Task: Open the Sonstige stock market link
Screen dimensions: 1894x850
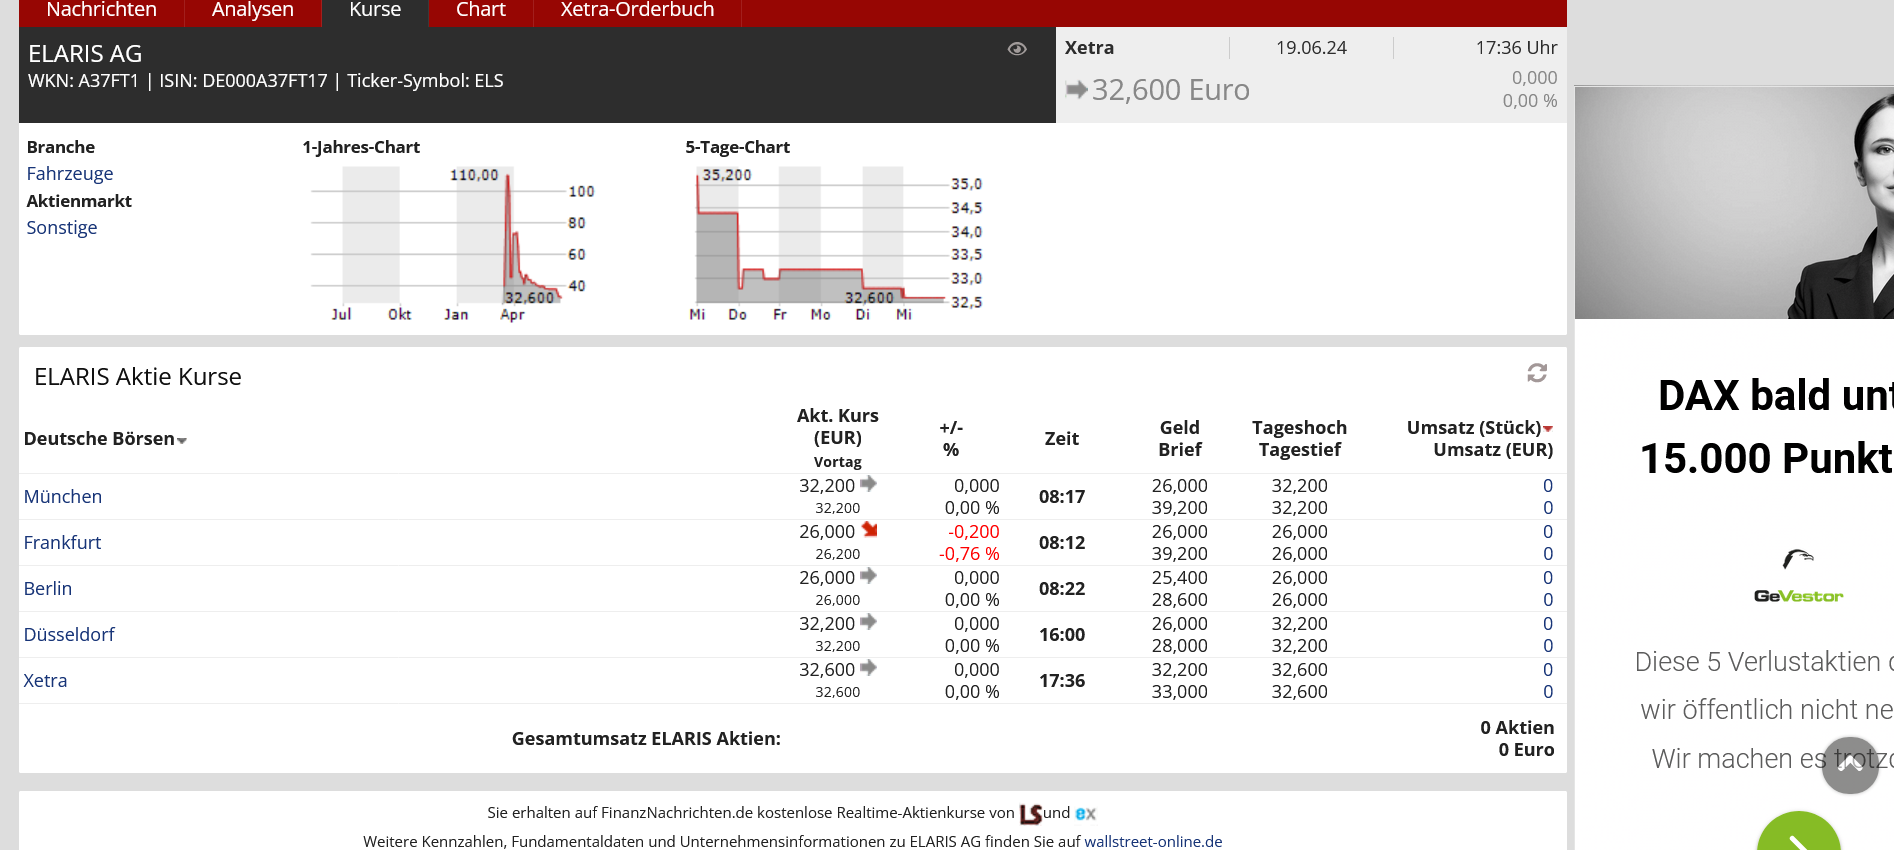Action: 61,228
